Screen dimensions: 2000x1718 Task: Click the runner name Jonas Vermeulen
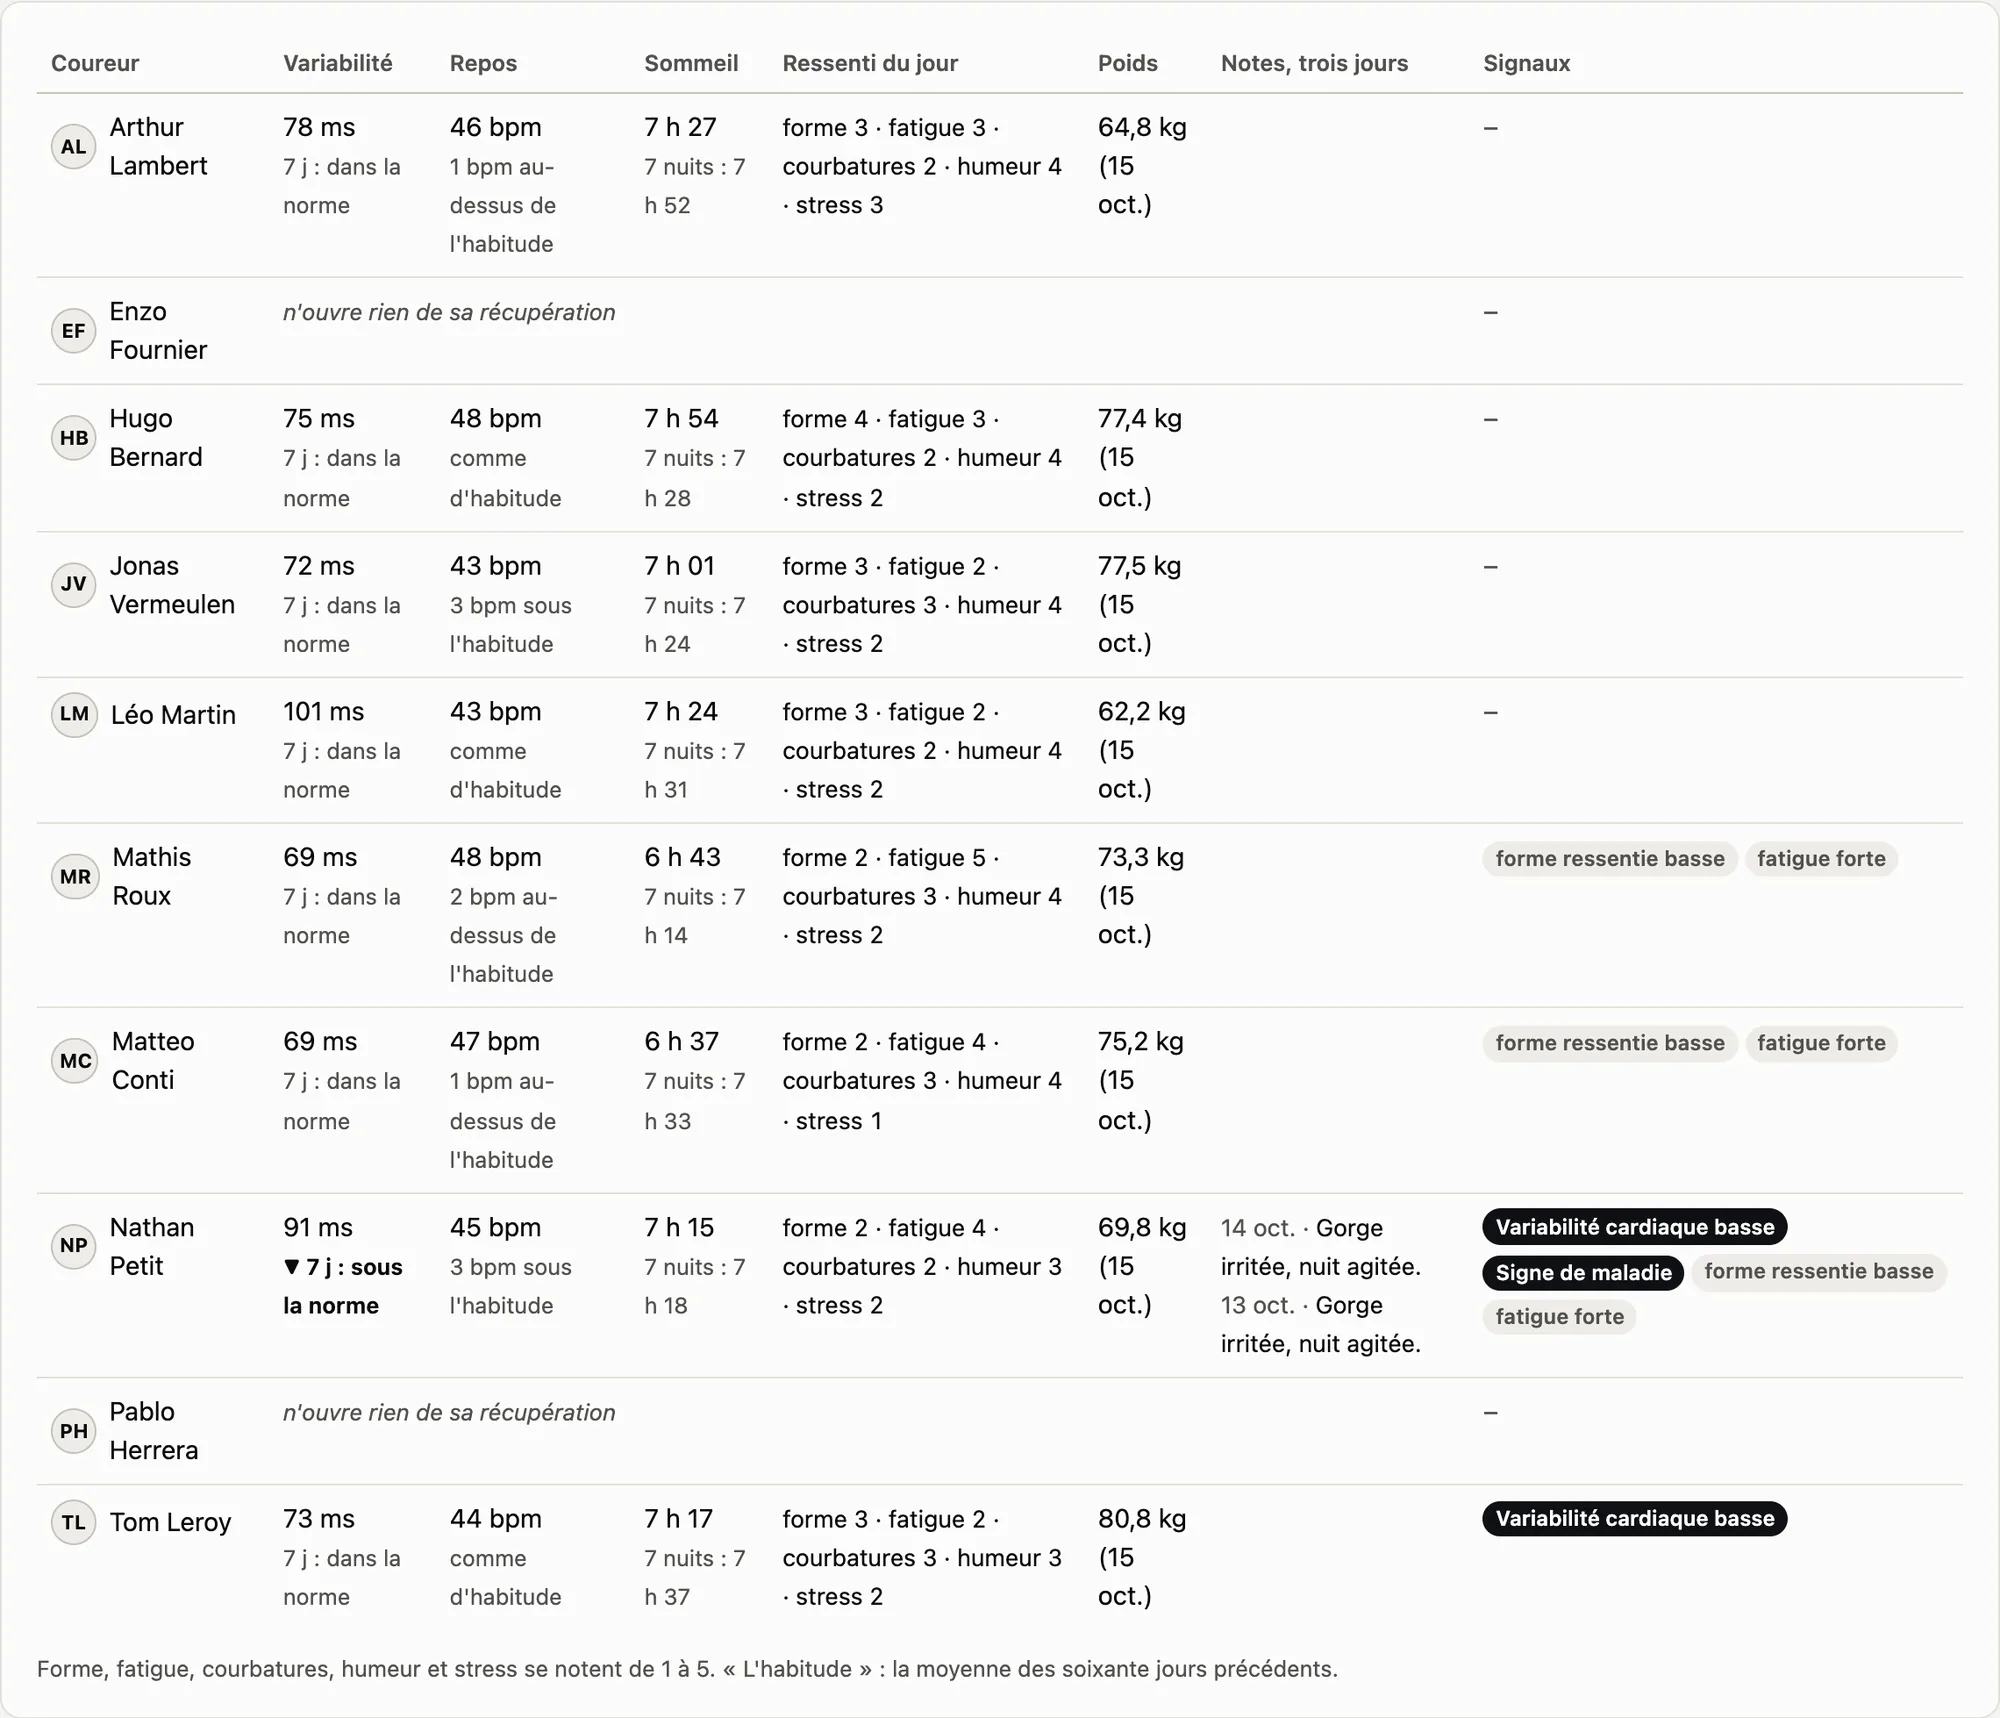click(x=172, y=585)
